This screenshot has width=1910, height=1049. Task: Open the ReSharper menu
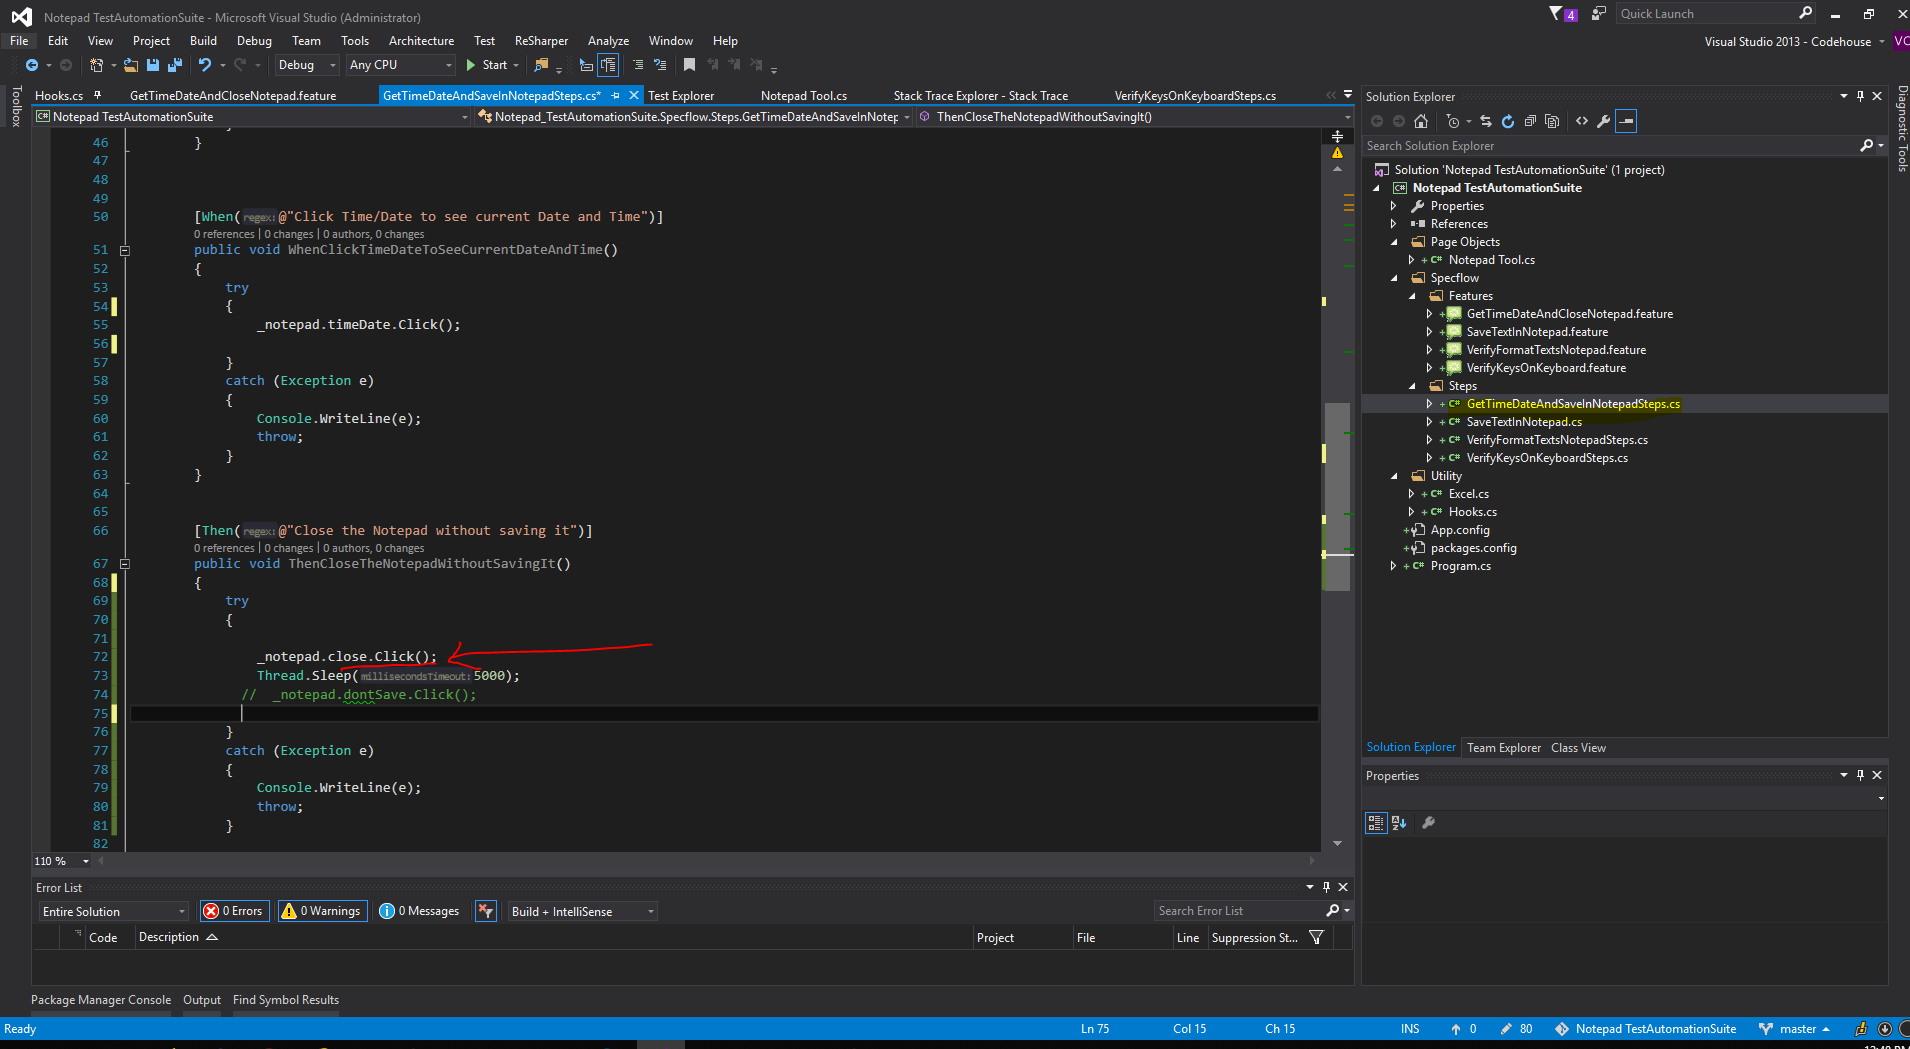pyautogui.click(x=541, y=41)
